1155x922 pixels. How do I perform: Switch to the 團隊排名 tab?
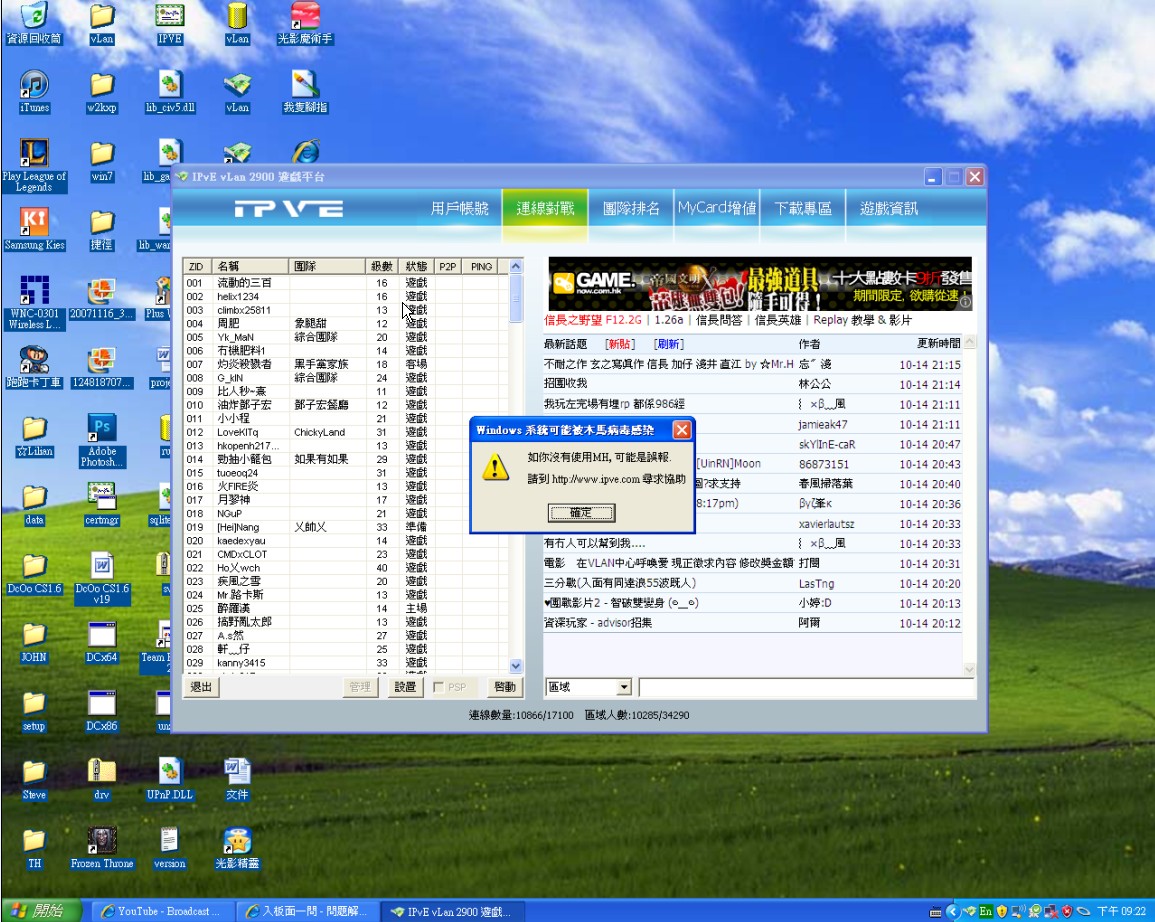pyautogui.click(x=631, y=209)
